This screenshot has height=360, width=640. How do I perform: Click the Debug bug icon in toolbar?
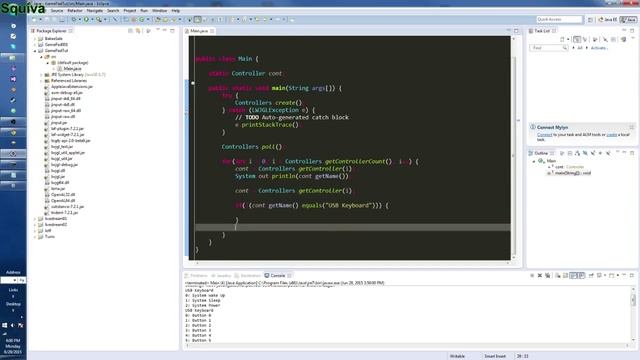coord(74,19)
